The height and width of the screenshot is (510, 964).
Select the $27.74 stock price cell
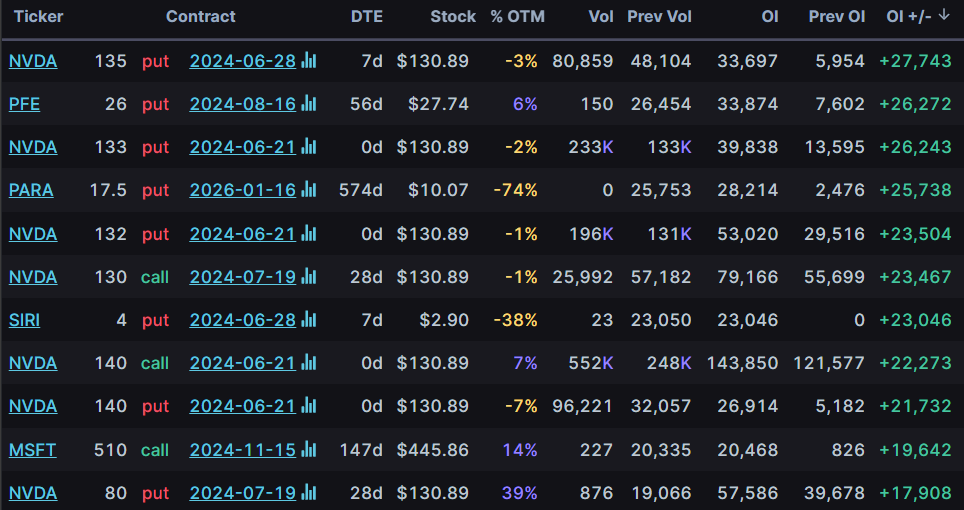pyautogui.click(x=438, y=104)
